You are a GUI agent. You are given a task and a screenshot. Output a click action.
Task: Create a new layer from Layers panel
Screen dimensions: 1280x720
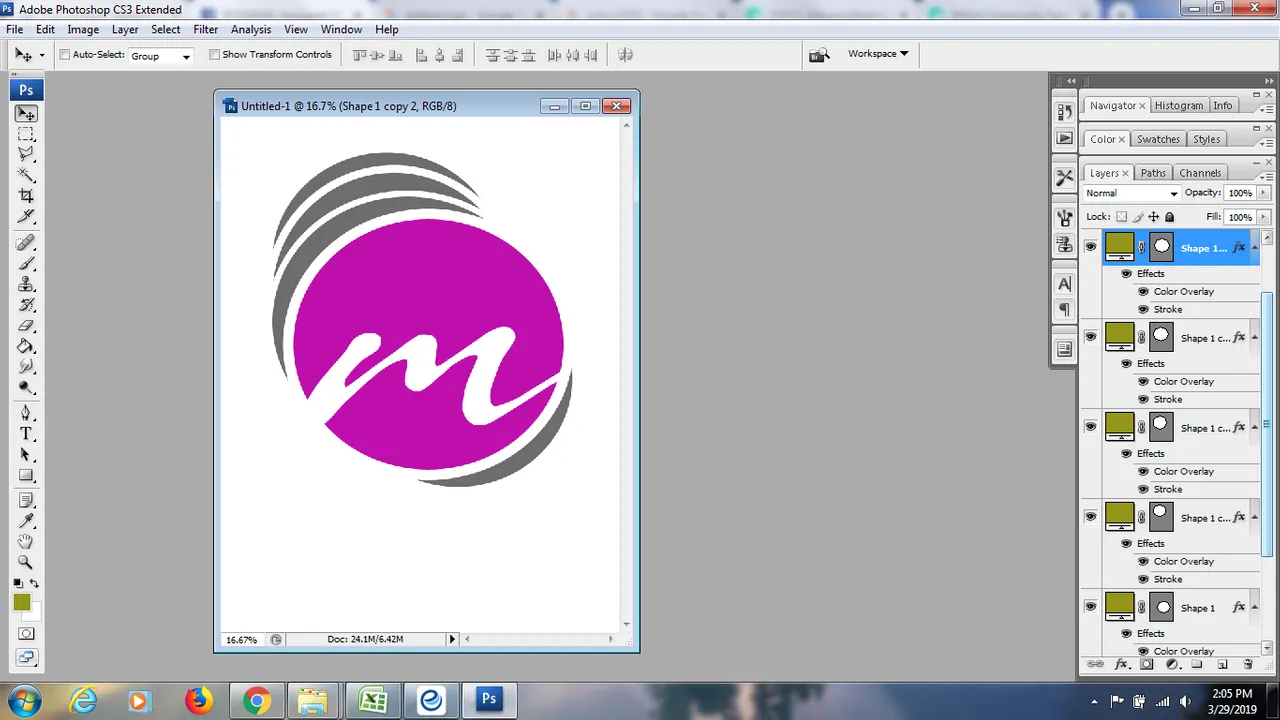(x=1222, y=664)
